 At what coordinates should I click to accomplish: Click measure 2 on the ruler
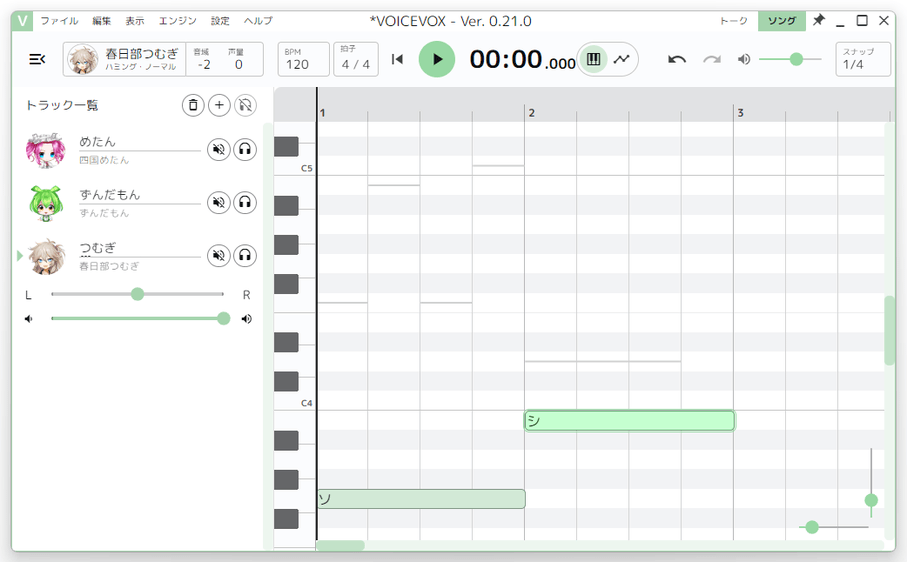(x=532, y=113)
